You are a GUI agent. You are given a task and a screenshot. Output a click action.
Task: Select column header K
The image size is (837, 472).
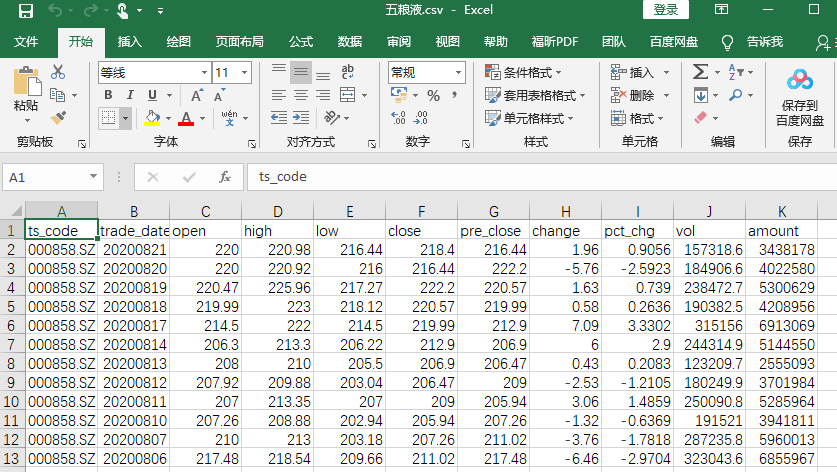(x=781, y=211)
